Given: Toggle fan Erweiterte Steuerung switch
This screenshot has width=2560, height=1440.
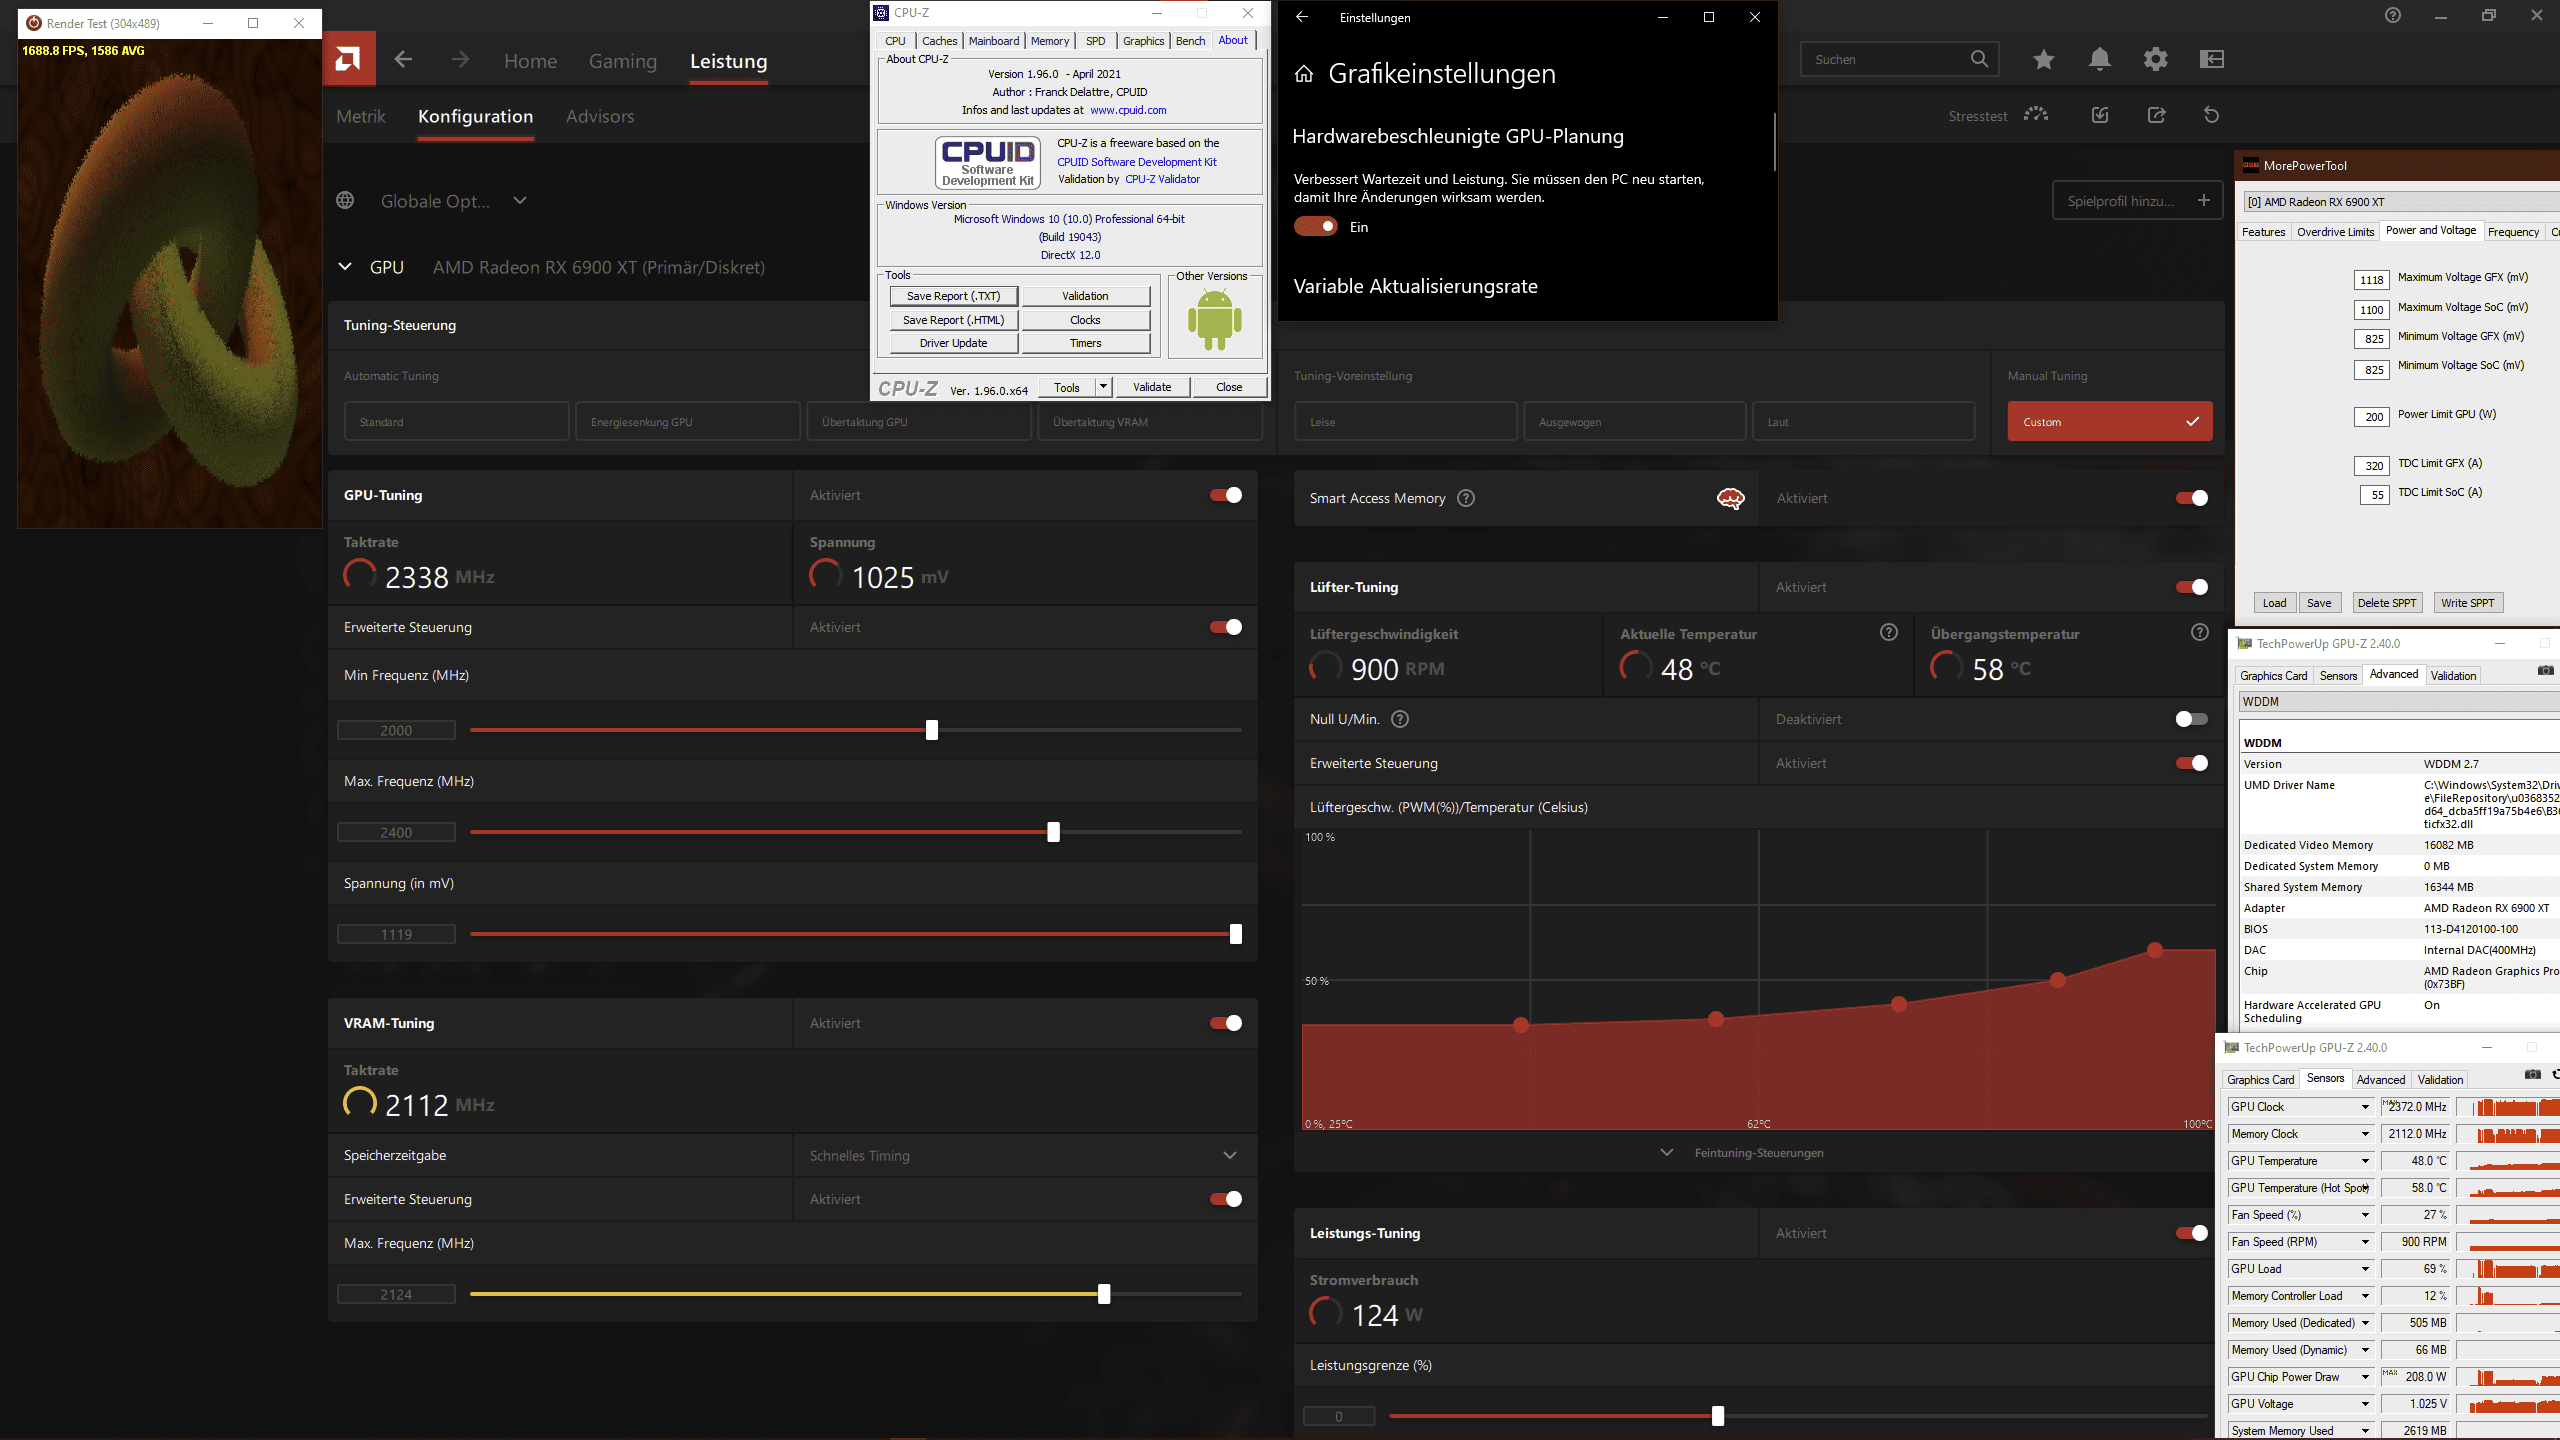Looking at the screenshot, I should point(2192,763).
